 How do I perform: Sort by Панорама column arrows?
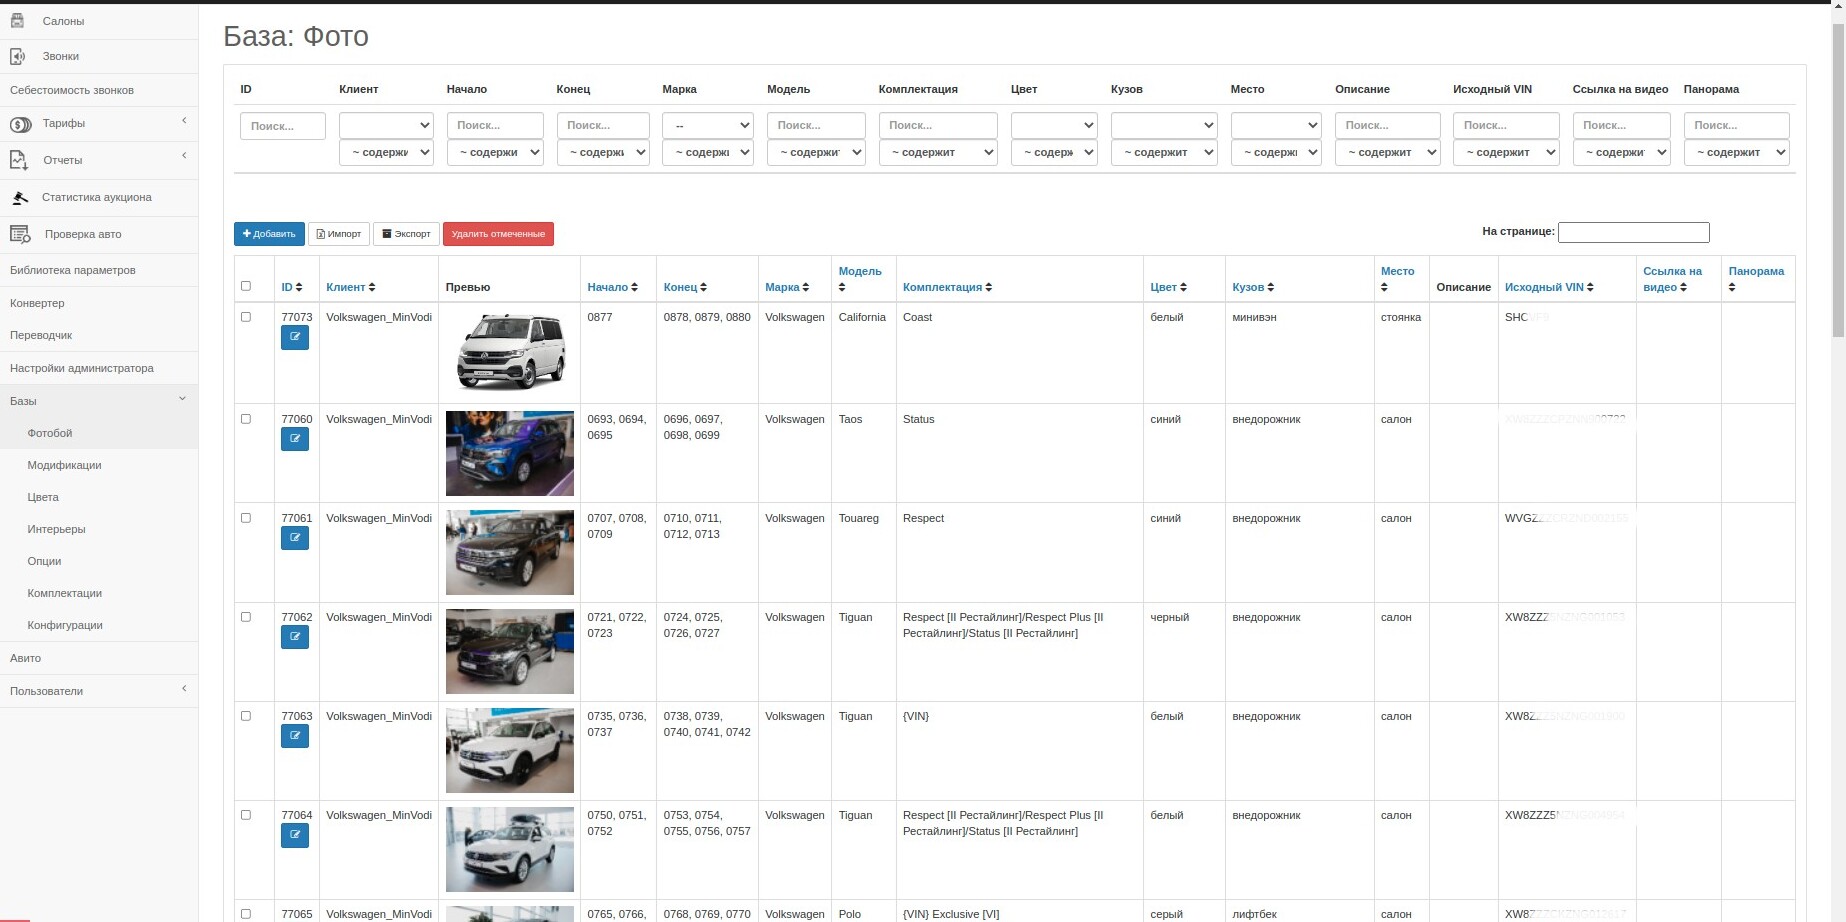[x=1732, y=288]
